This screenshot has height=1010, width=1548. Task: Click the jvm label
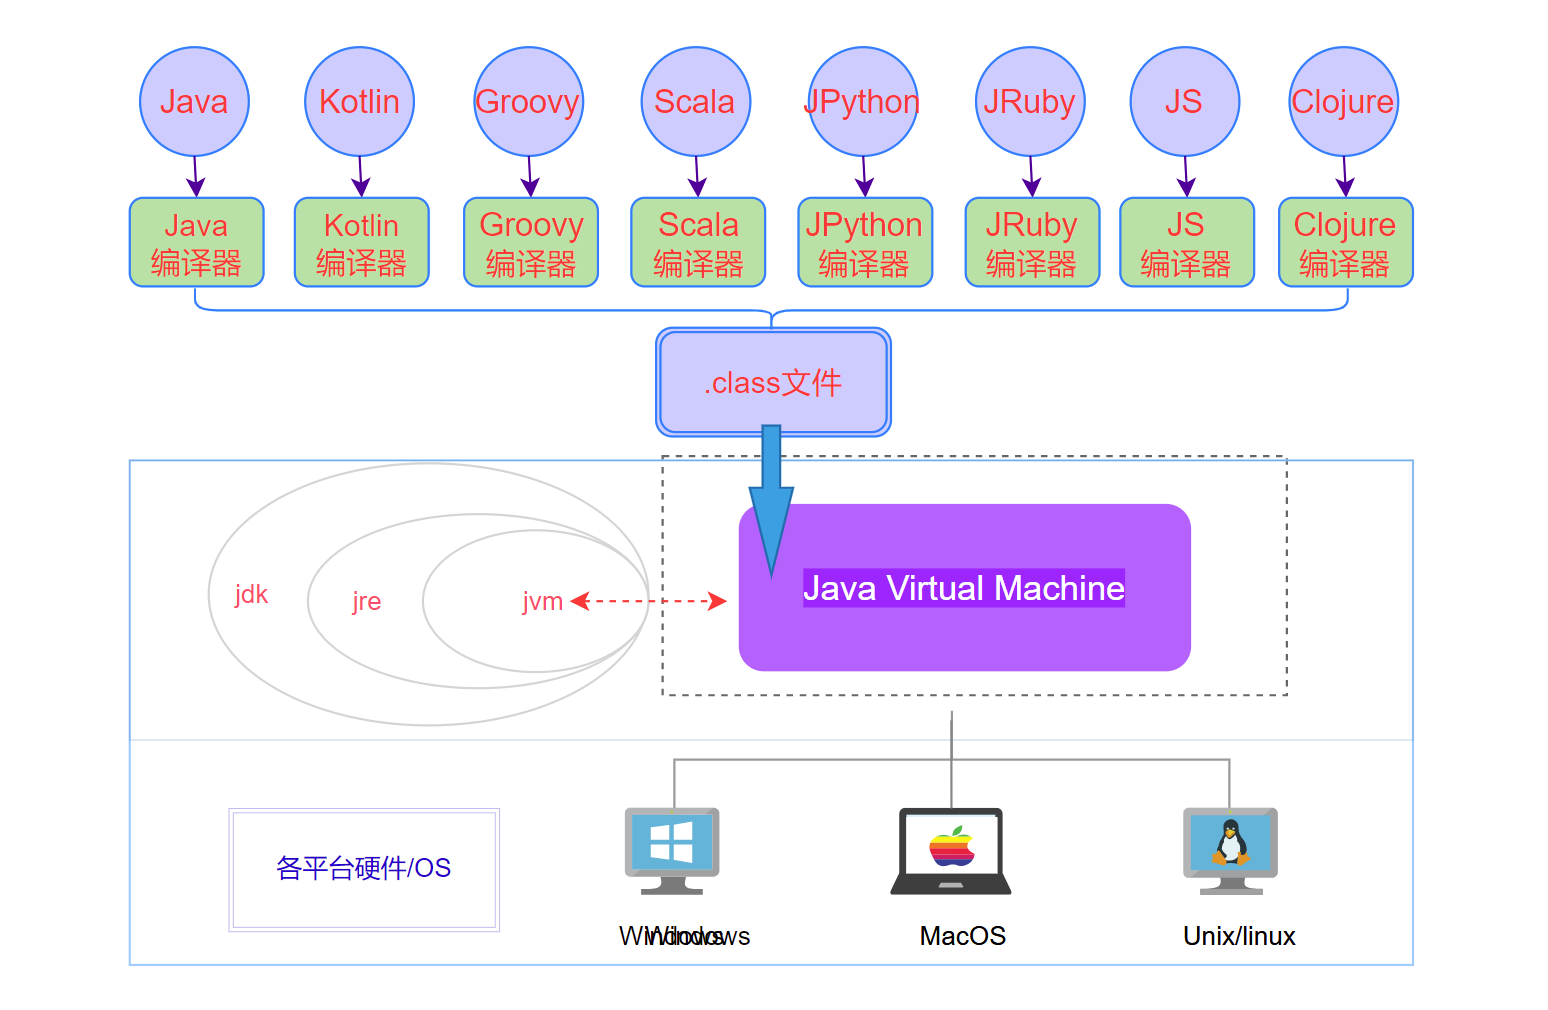click(542, 601)
